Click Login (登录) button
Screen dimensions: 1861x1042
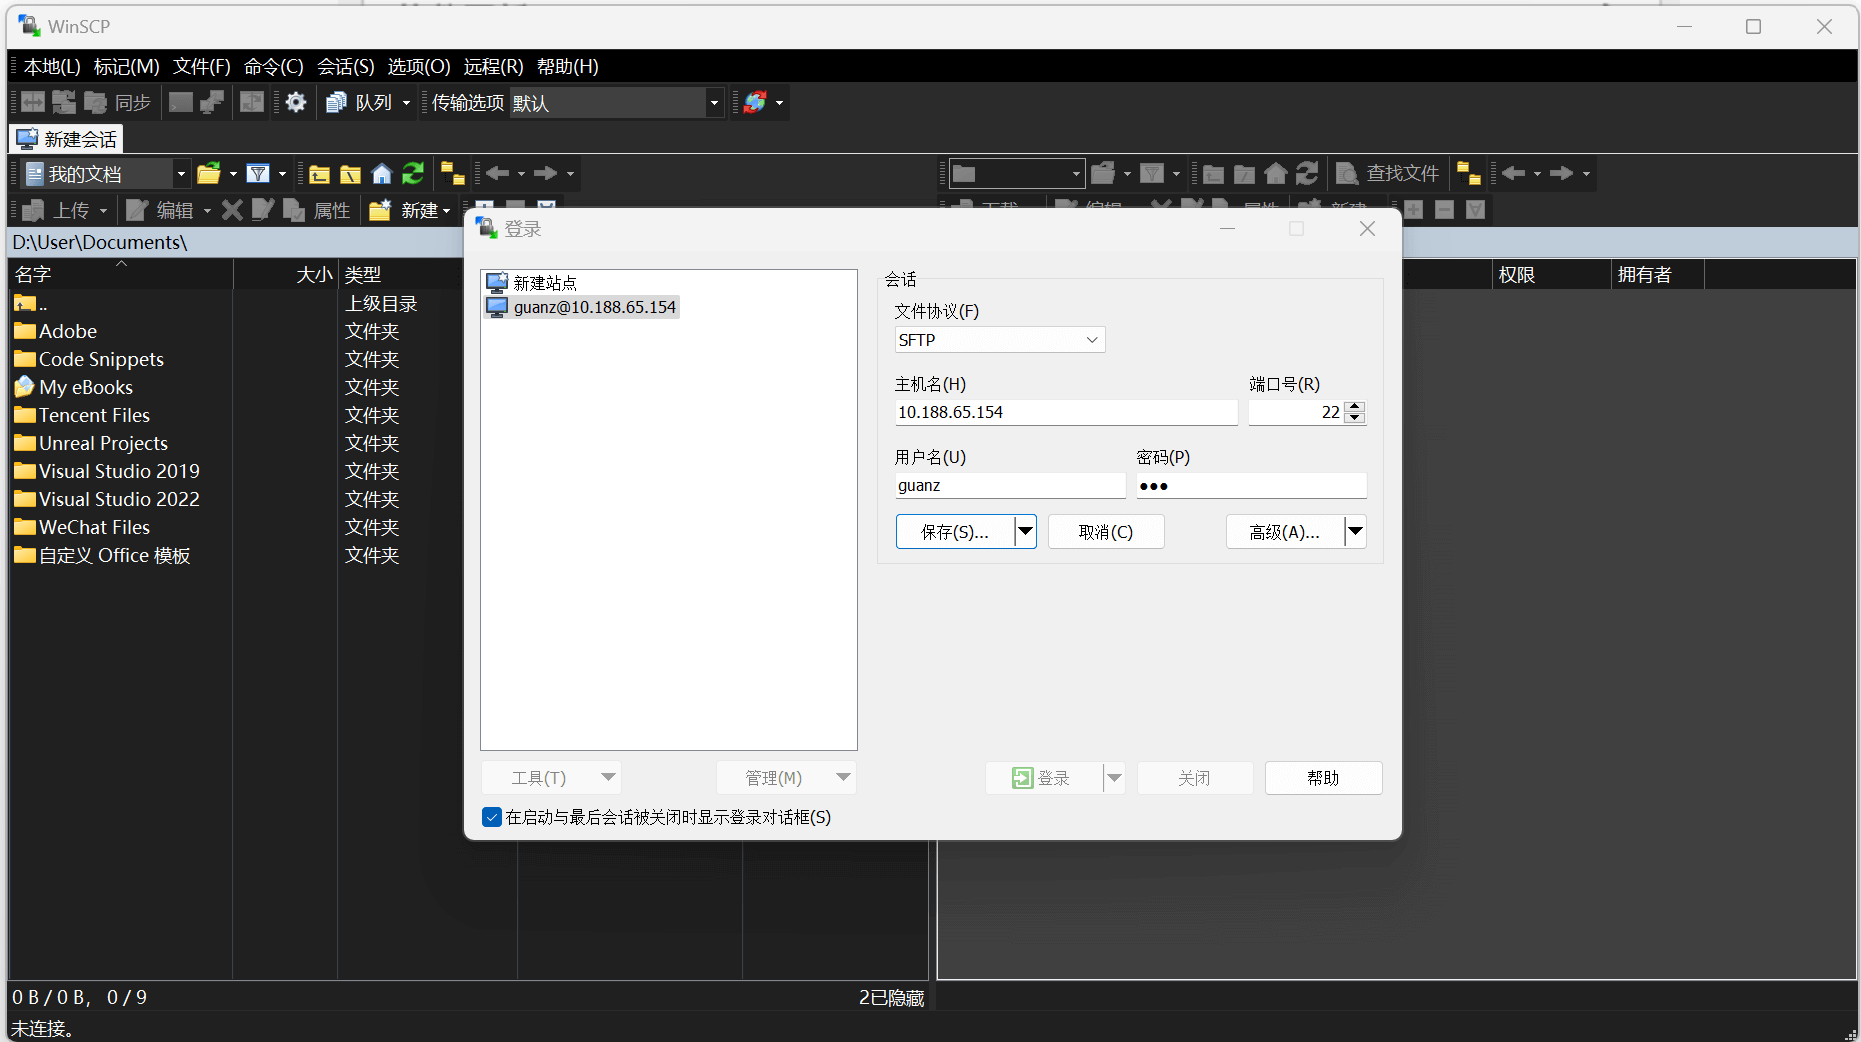(1044, 778)
